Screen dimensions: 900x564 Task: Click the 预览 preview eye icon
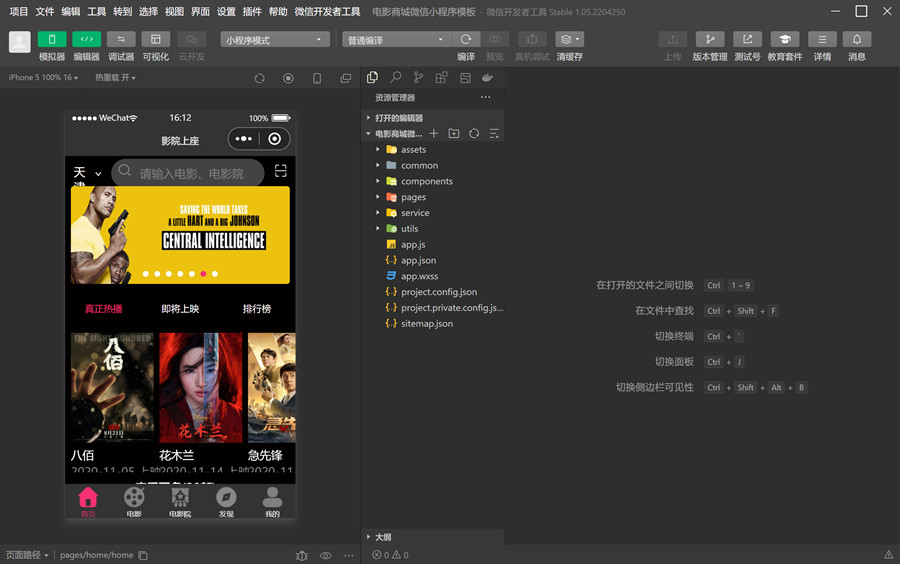point(495,39)
